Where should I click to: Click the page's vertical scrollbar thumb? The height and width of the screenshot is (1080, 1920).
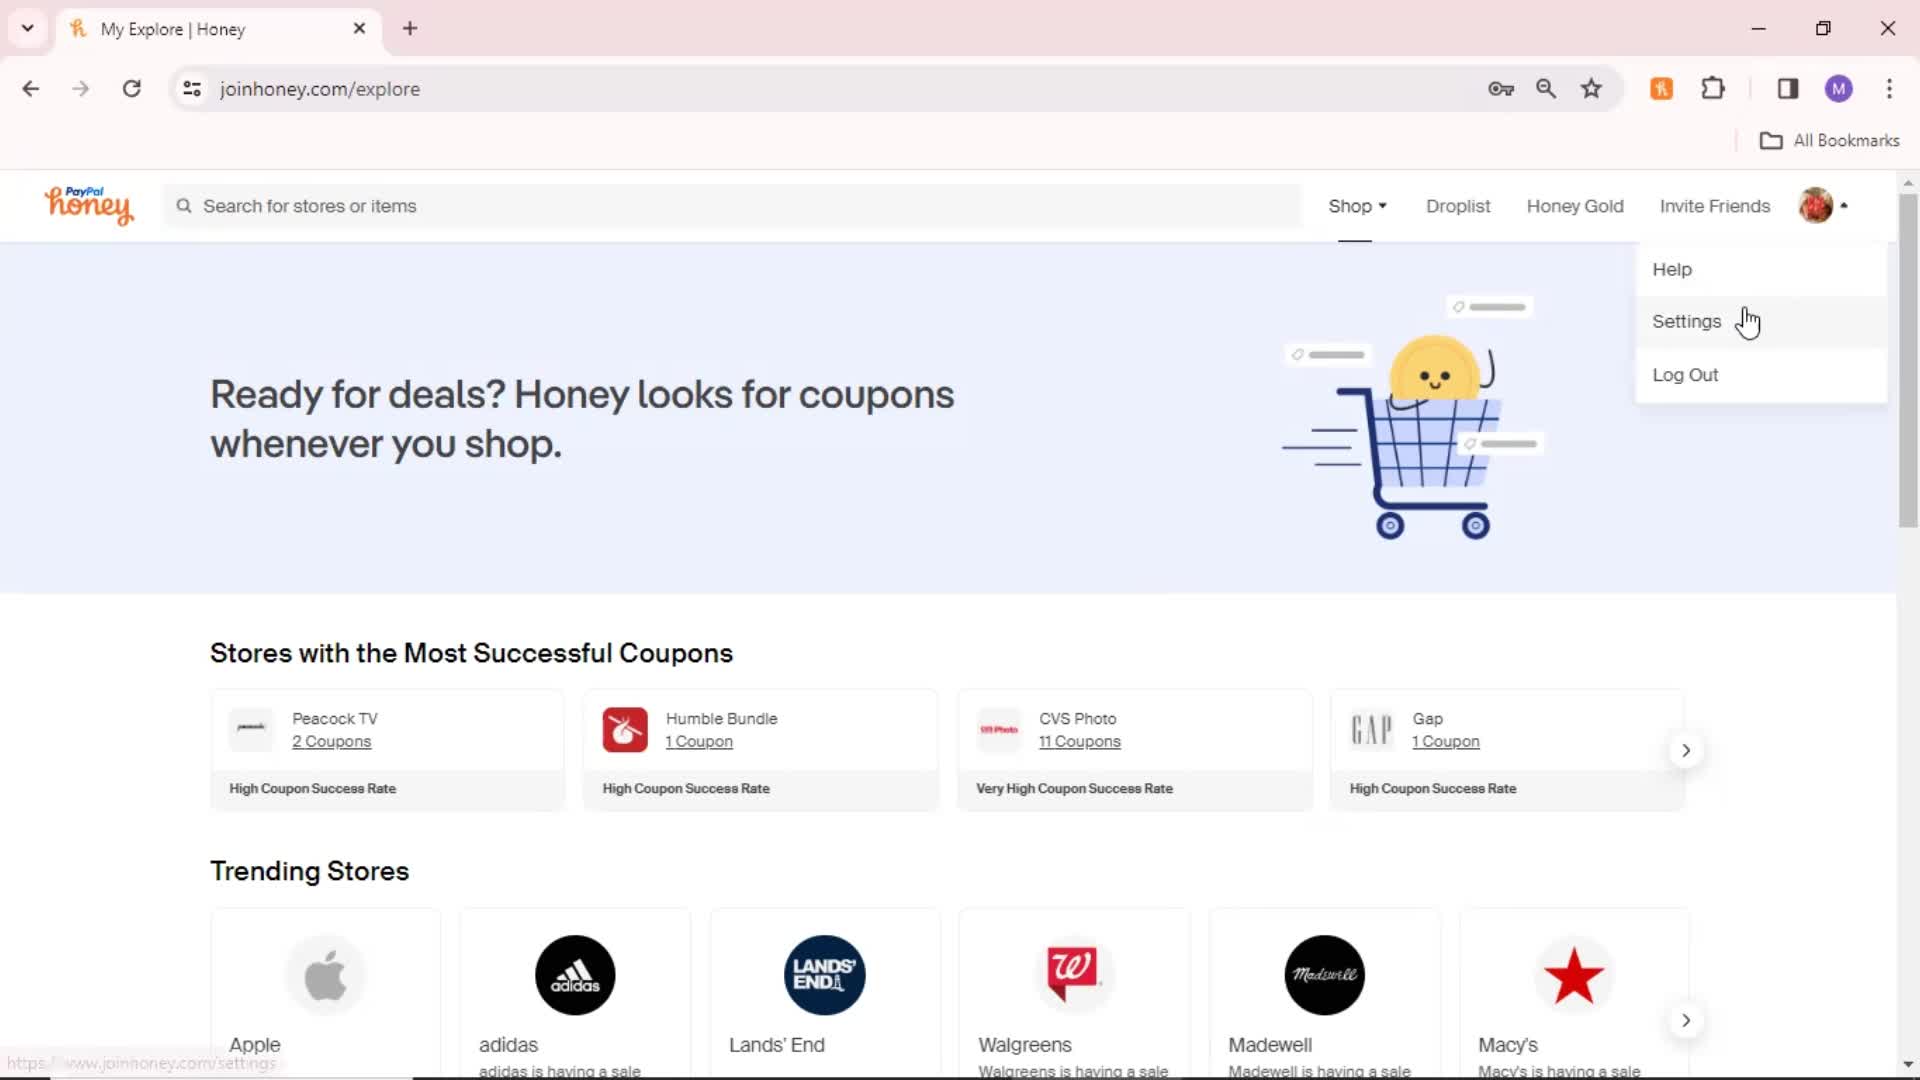[1908, 360]
